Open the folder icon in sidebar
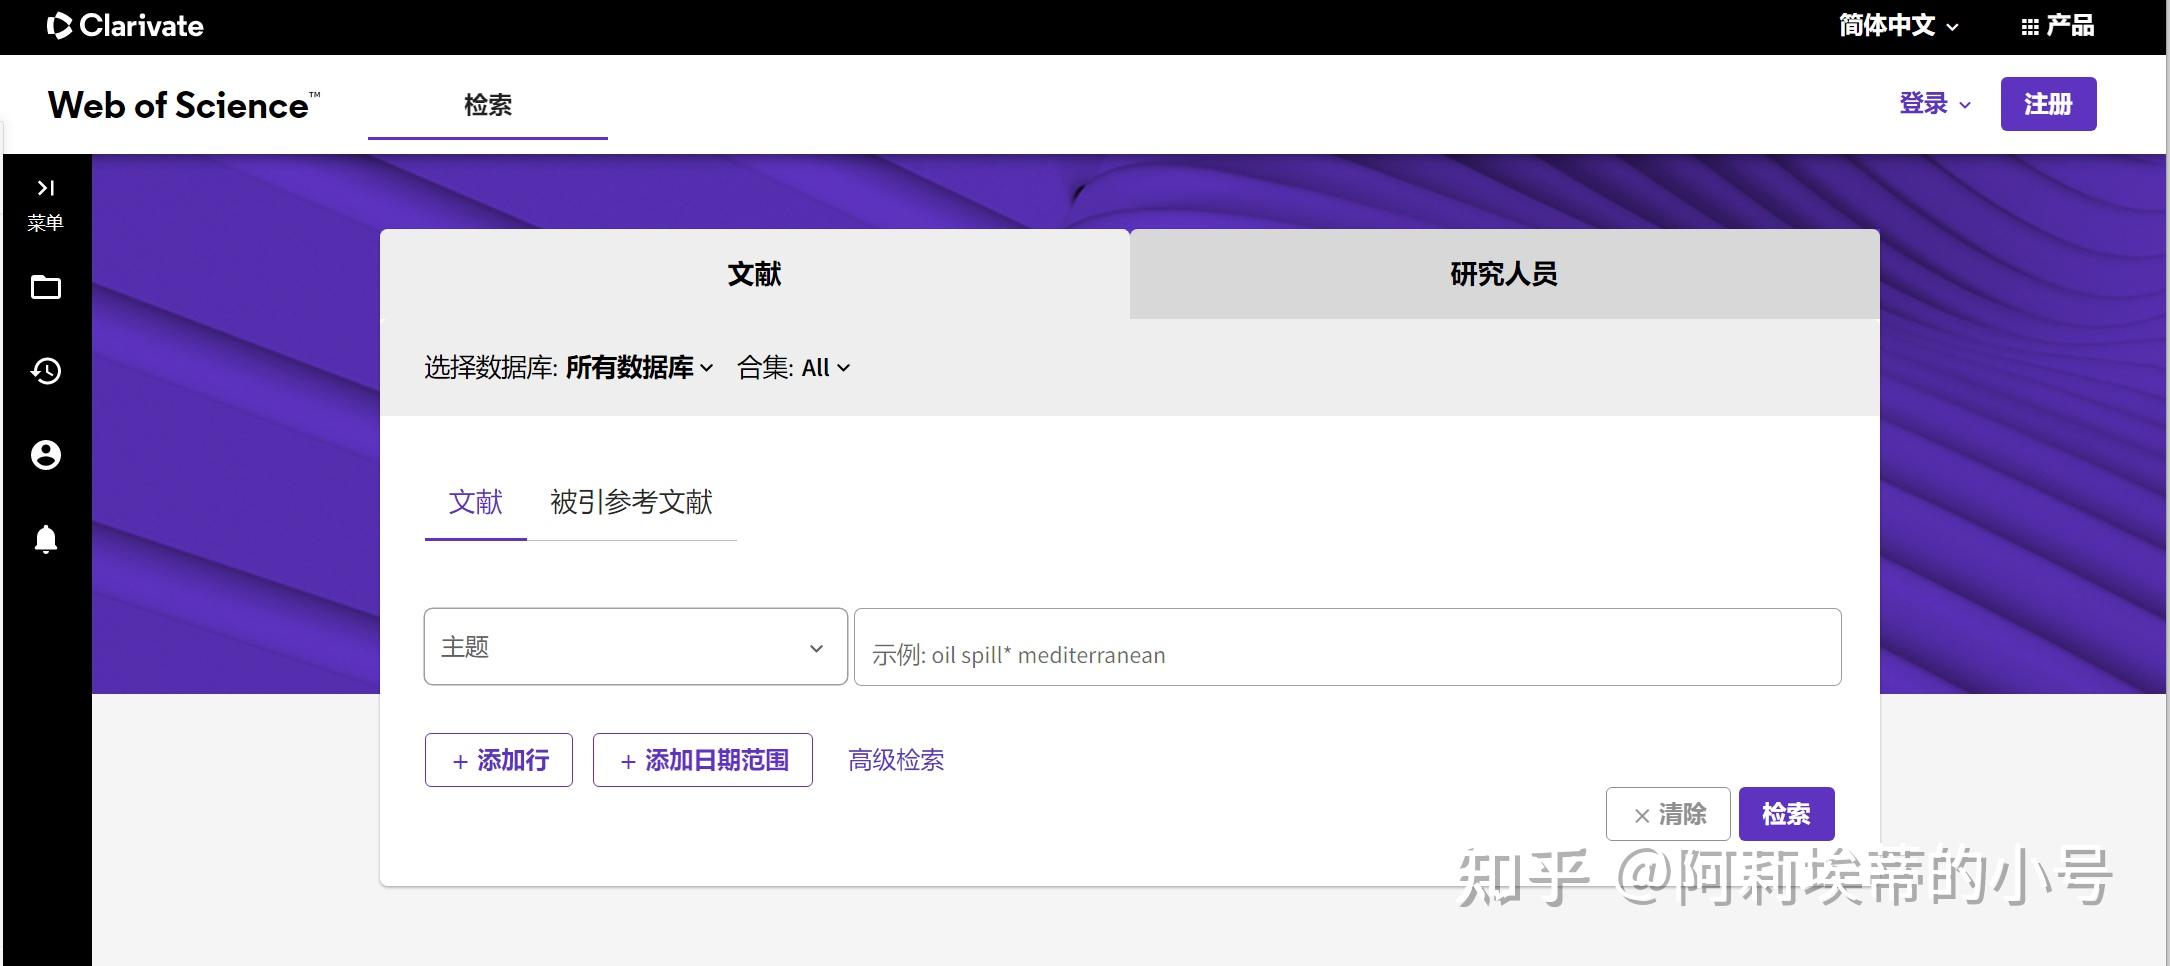The width and height of the screenshot is (2170, 966). click(x=46, y=288)
